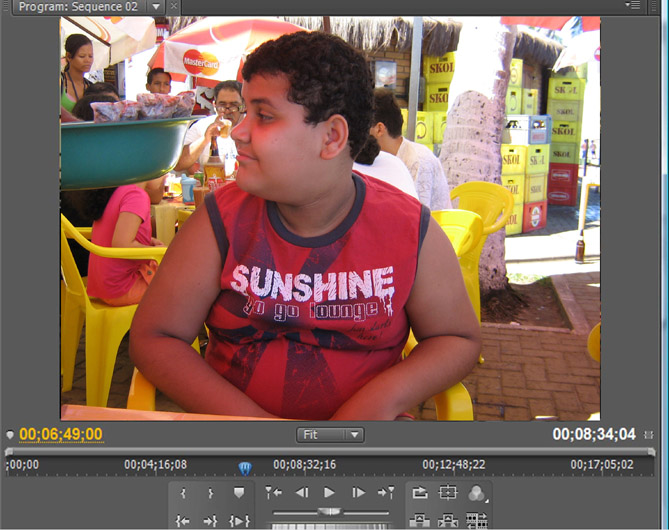Open the Output settings dropdown icon
This screenshot has width=669, height=530.
pos(477,493)
